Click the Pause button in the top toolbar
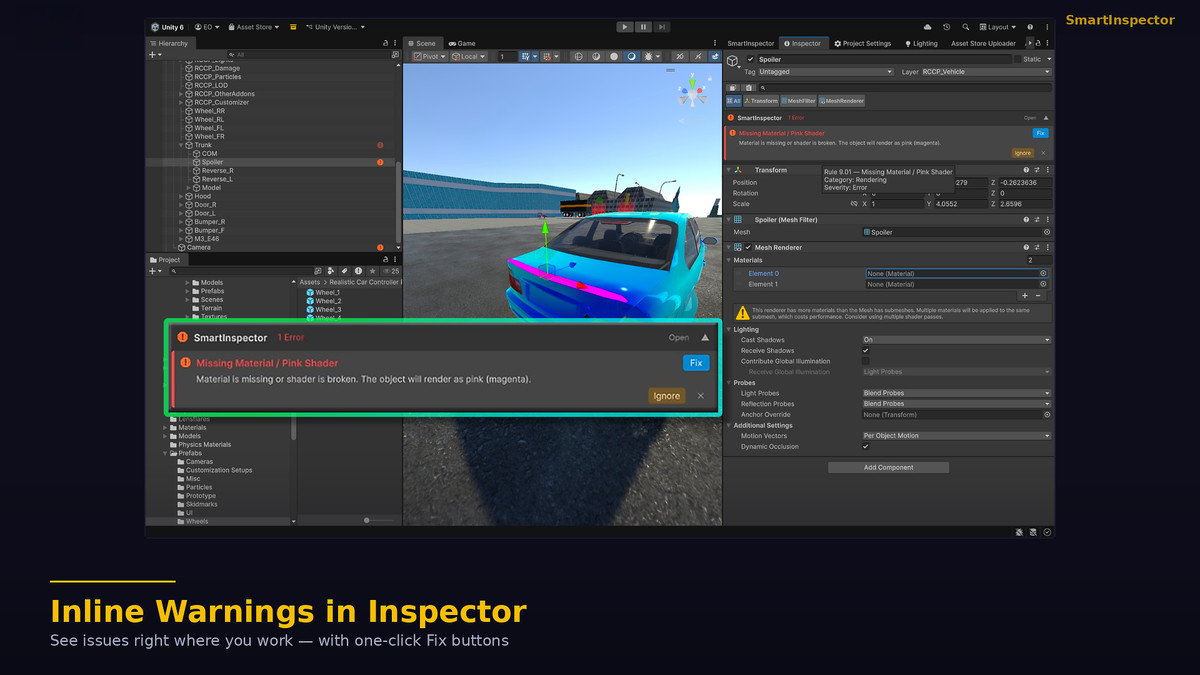This screenshot has width=1200, height=675. [x=643, y=27]
